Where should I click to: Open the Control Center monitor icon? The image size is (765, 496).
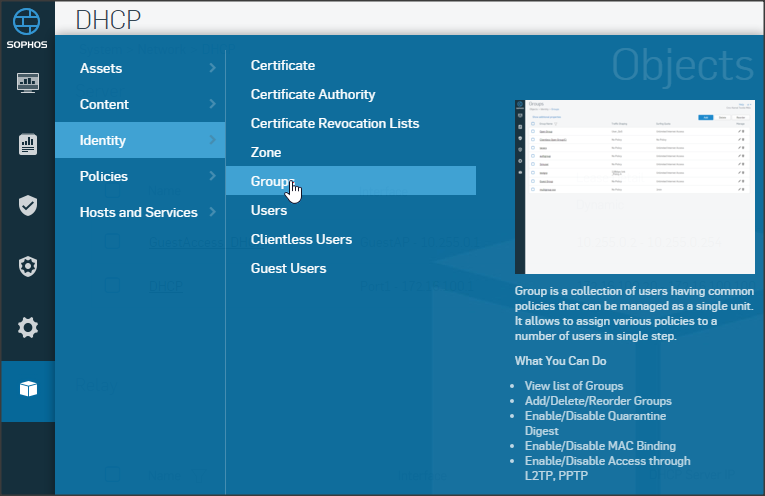point(28,83)
